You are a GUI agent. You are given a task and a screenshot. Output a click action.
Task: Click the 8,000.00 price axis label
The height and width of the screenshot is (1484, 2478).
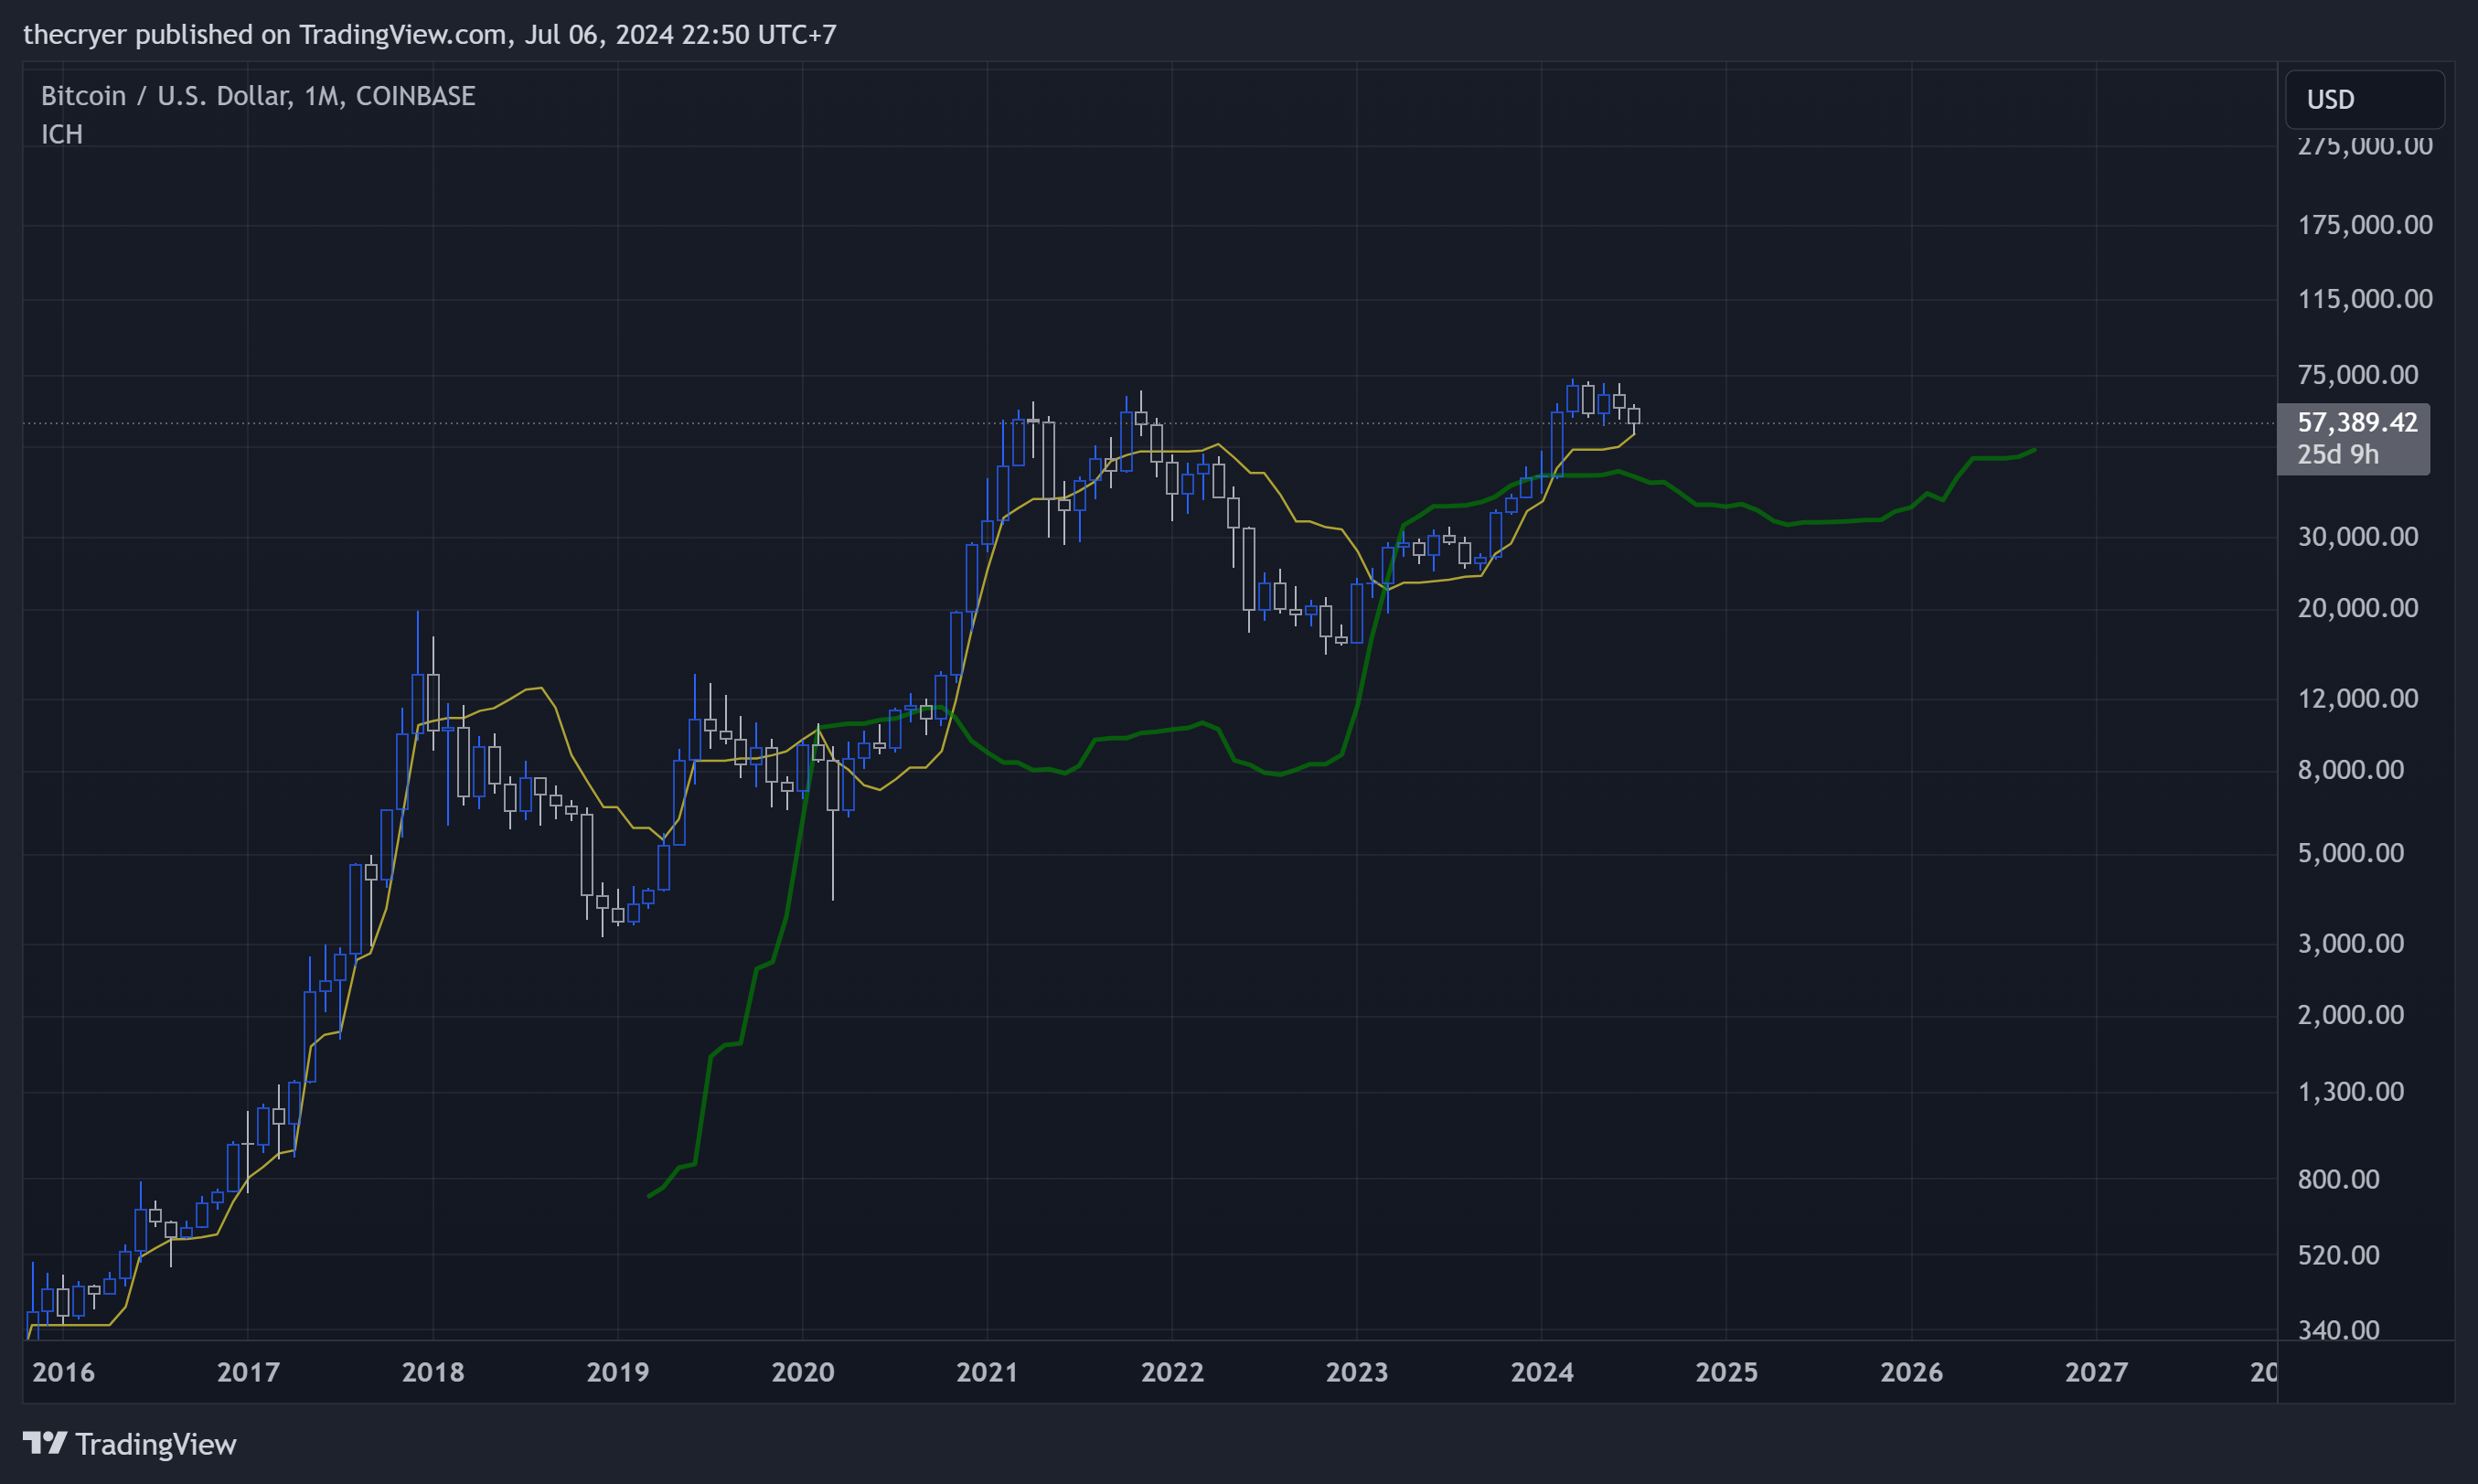tap(2351, 769)
